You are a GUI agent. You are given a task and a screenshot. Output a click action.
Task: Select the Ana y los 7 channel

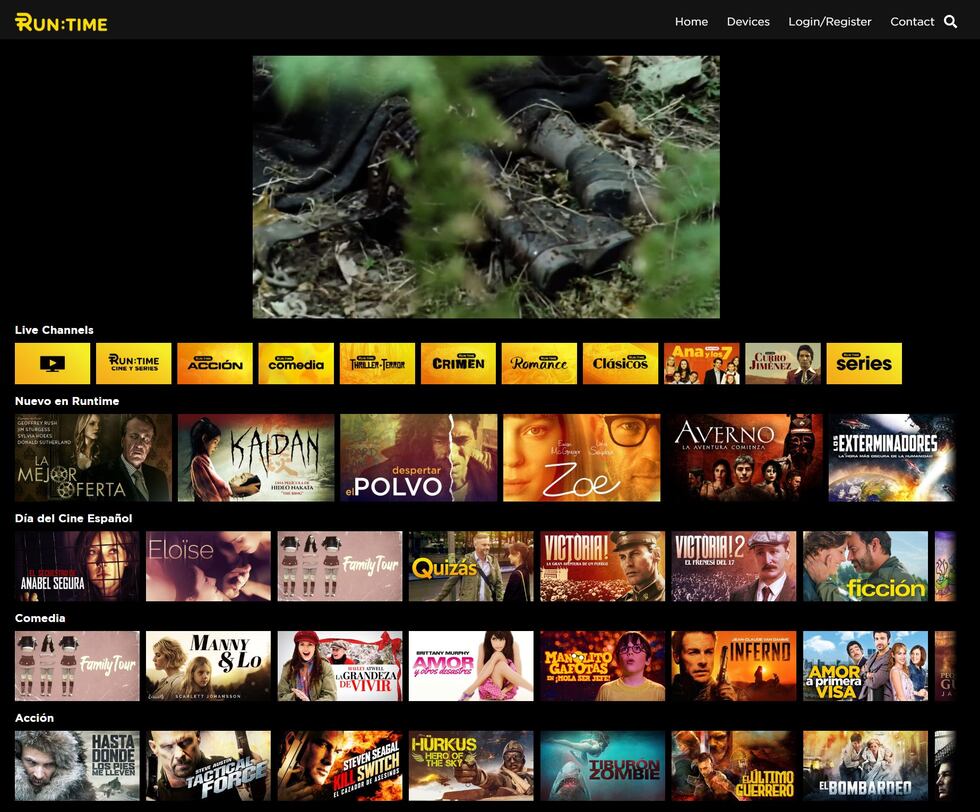[x=700, y=363]
